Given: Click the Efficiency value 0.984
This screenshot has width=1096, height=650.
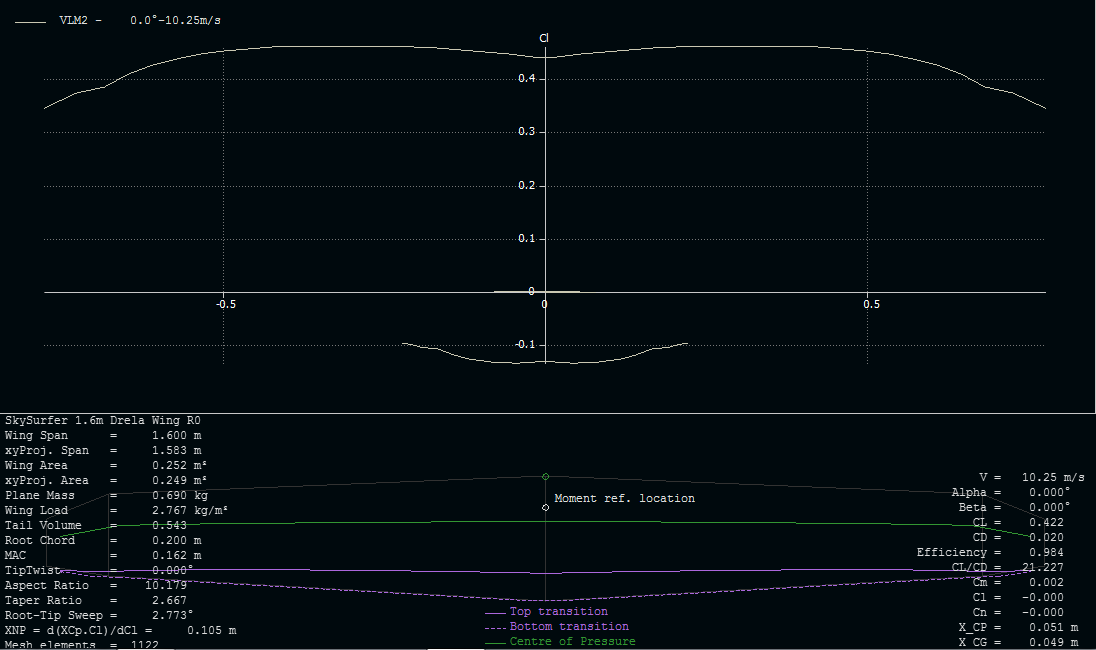Looking at the screenshot, I should tap(1046, 553).
